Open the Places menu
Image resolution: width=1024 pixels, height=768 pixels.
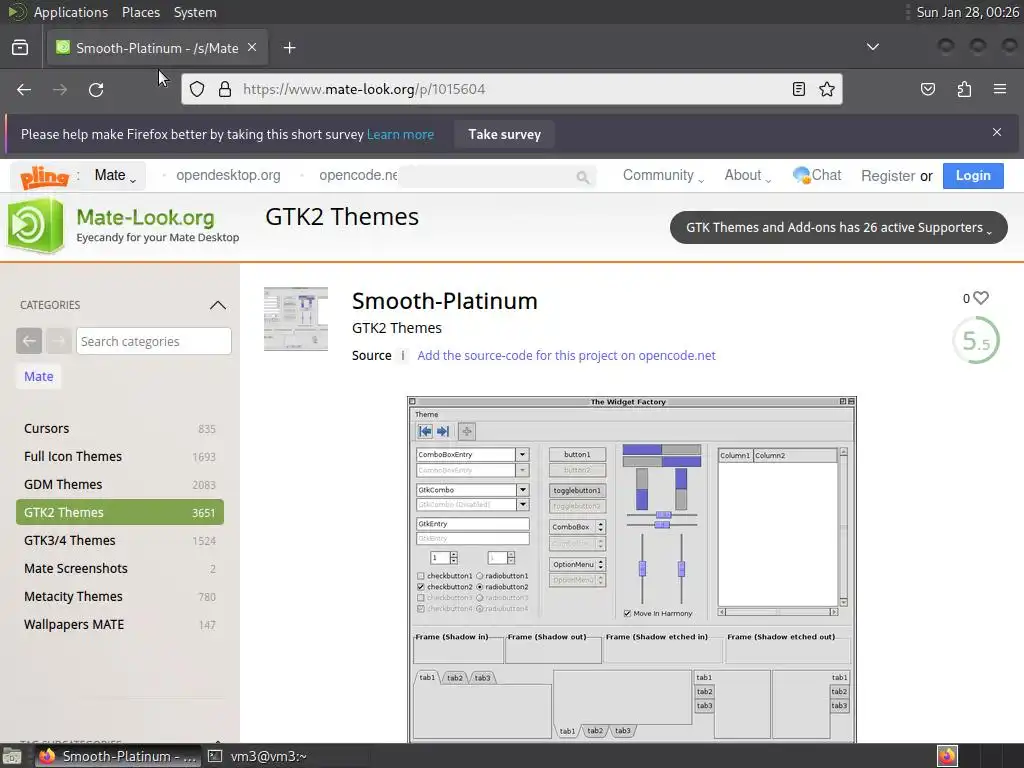pyautogui.click(x=140, y=12)
